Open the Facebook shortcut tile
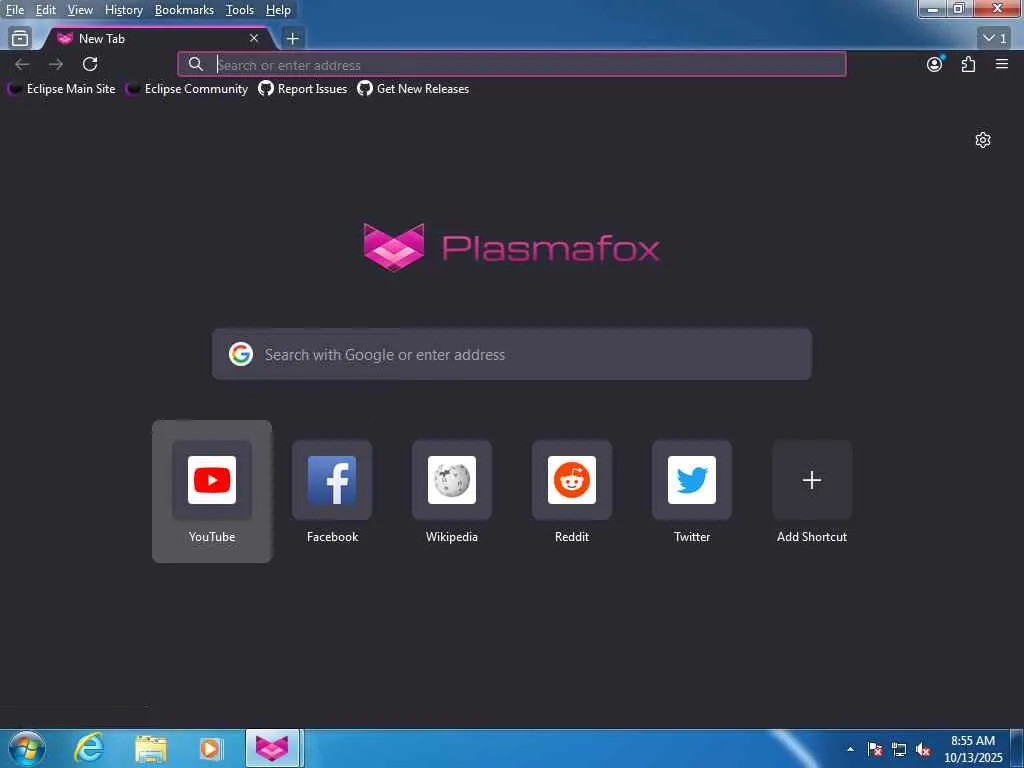Screen dimensions: 1024x768 click(x=332, y=491)
